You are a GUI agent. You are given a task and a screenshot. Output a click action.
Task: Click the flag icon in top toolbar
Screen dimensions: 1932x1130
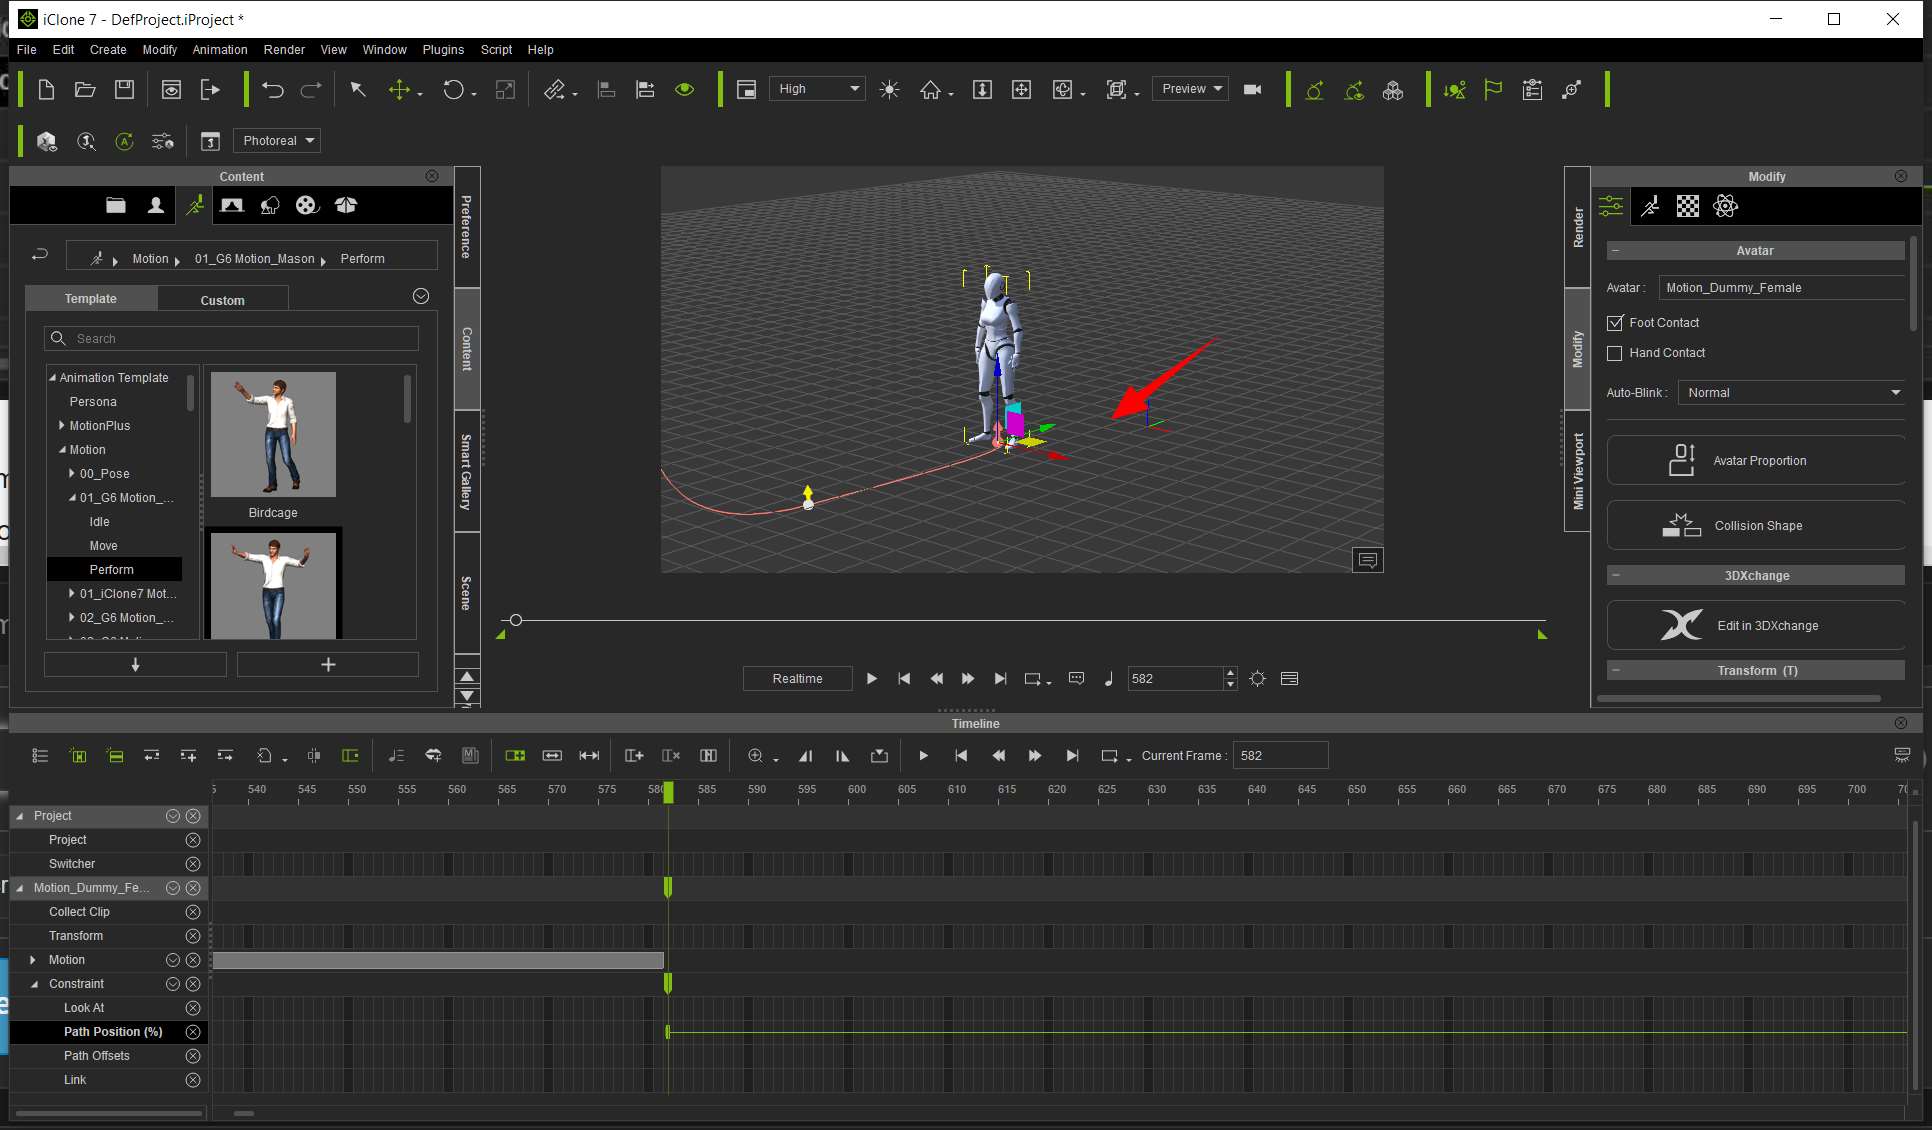[1493, 90]
